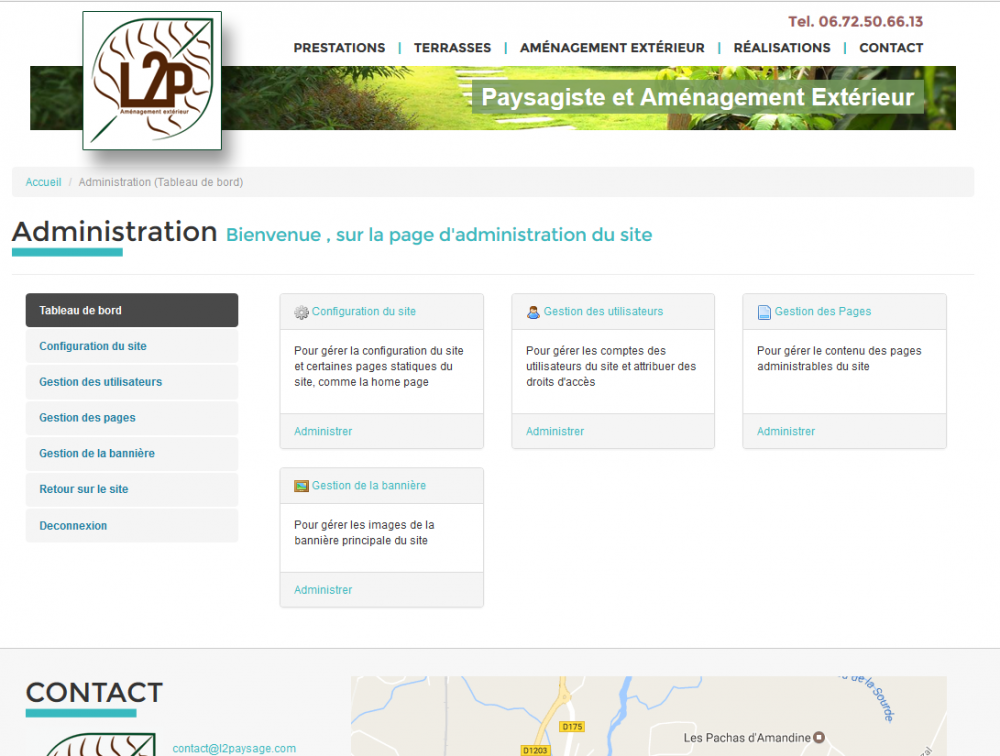Image resolution: width=1000 pixels, height=756 pixels.
Task: Go to the Terrasses menu item
Action: [452, 48]
